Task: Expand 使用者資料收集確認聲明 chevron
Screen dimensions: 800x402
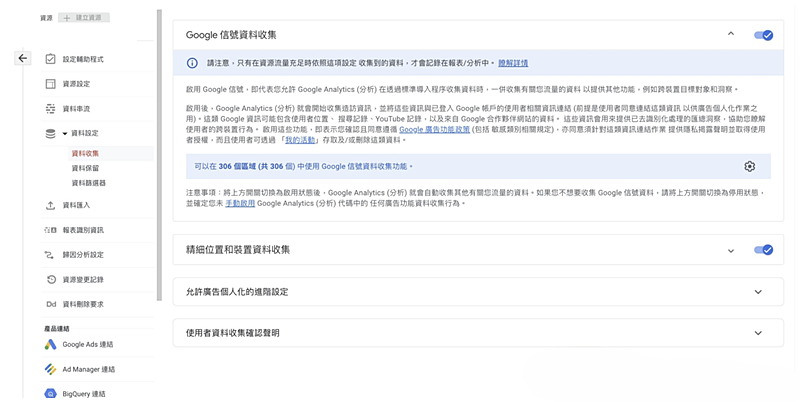Action: 758,333
